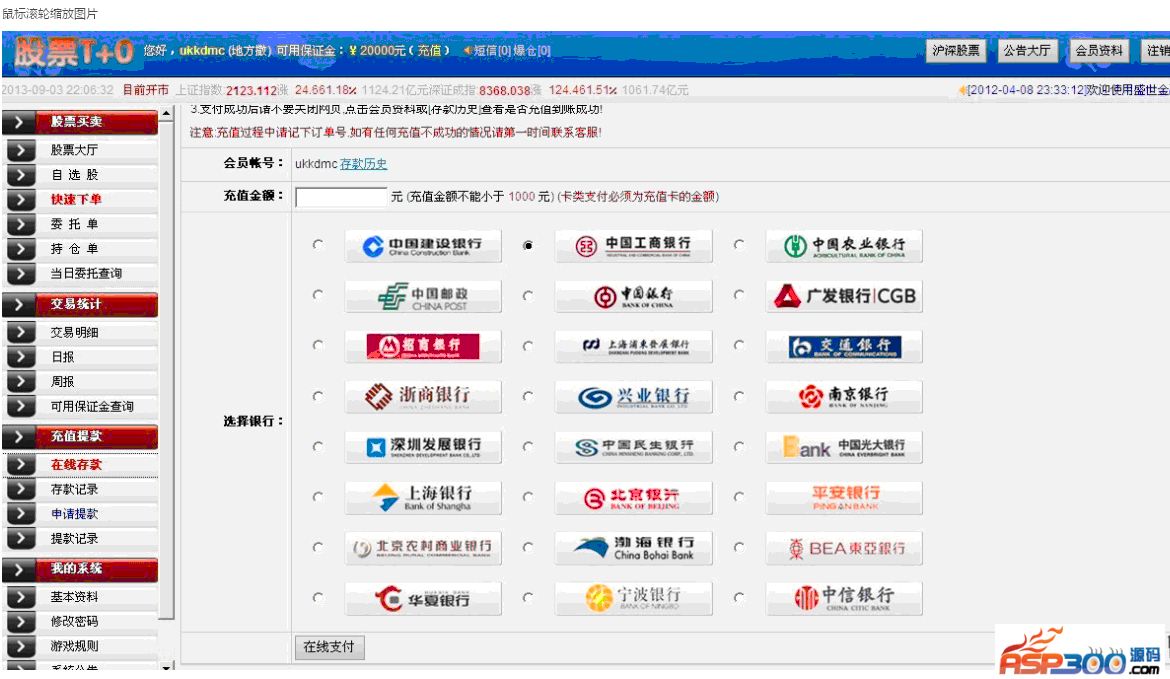
Task: Click the 交通银行 logo
Action: point(844,347)
